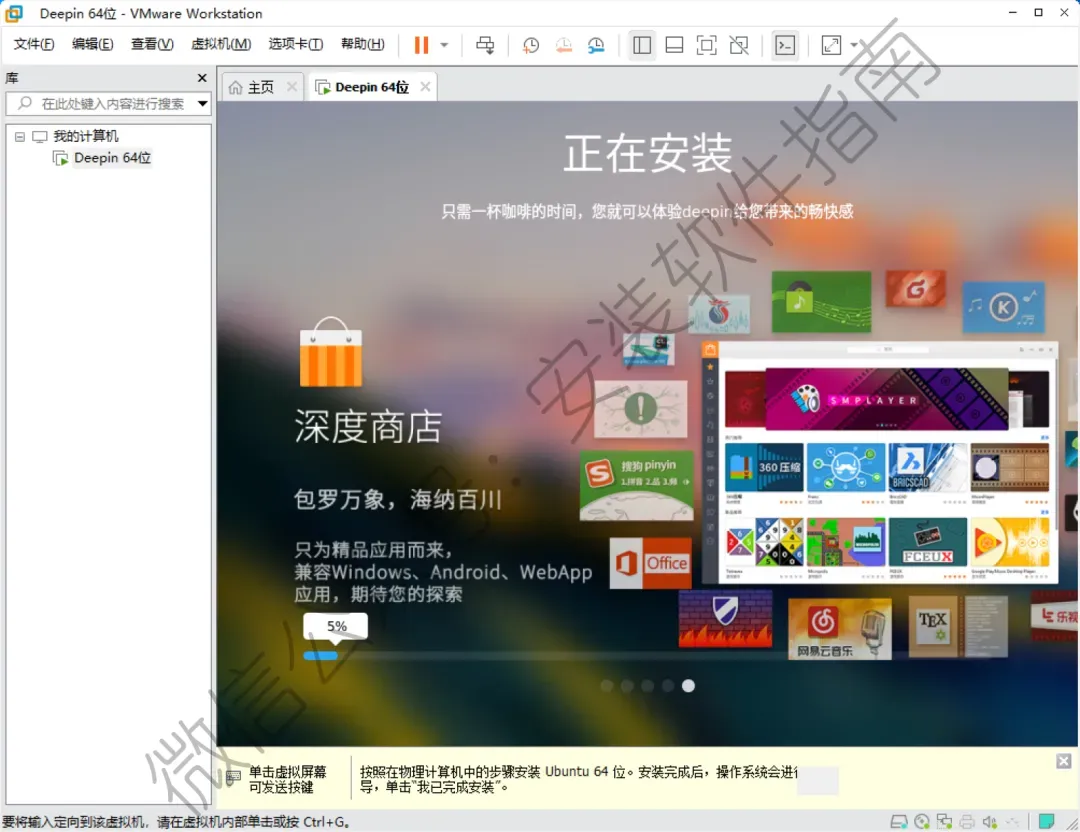Click the 360压缩 tile in store preview
Screen dimensions: 1080x832
tap(764, 467)
